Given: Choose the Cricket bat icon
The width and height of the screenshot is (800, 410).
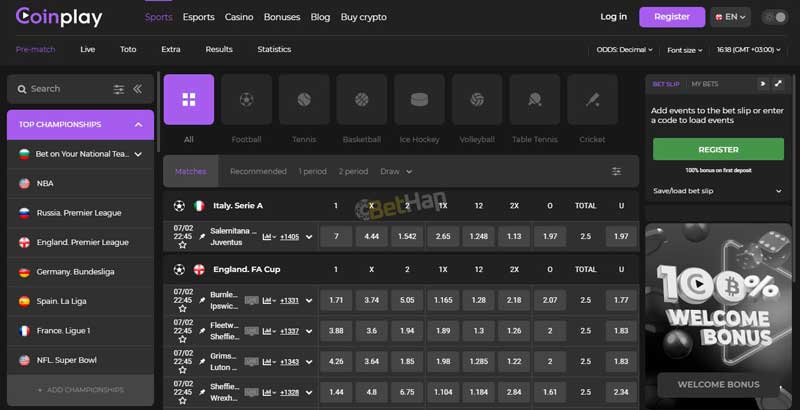Looking at the screenshot, I should [592, 99].
